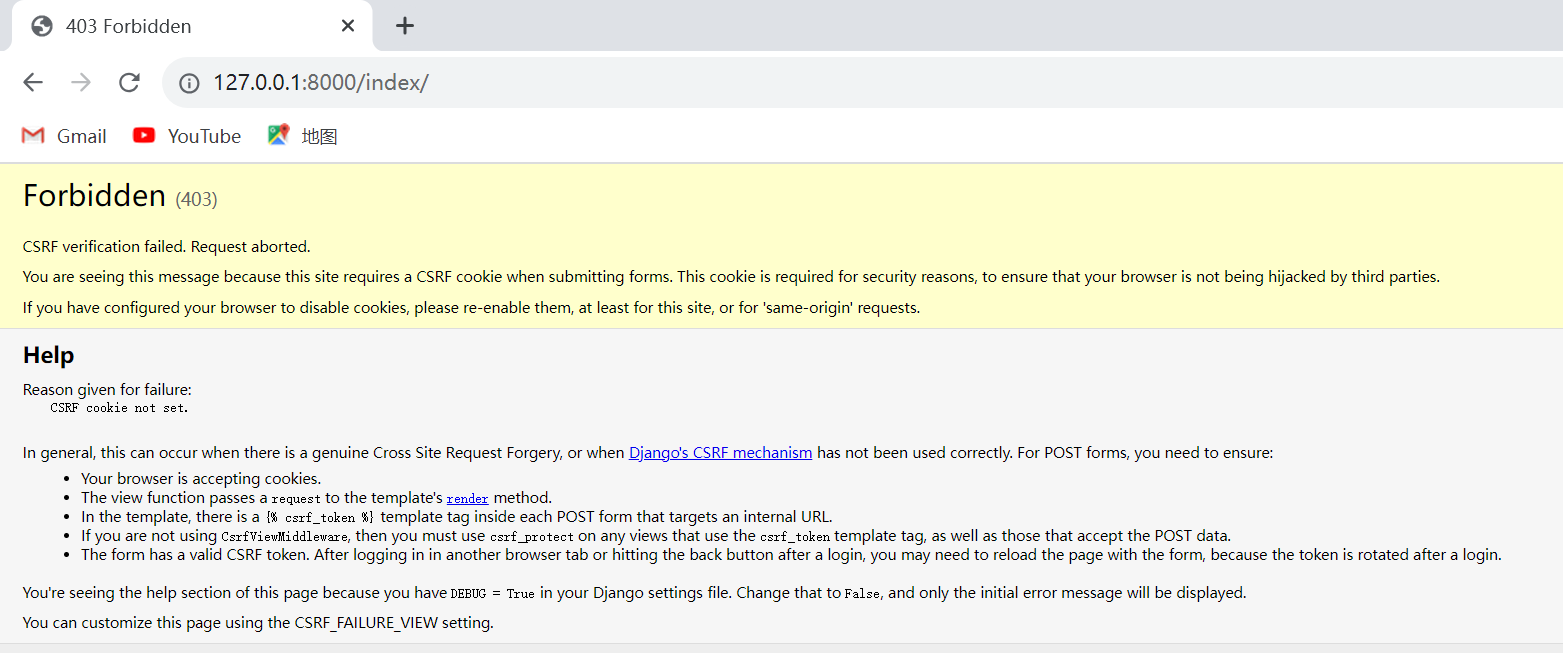Click the browser back arrow
The image size is (1563, 653).
click(x=33, y=83)
